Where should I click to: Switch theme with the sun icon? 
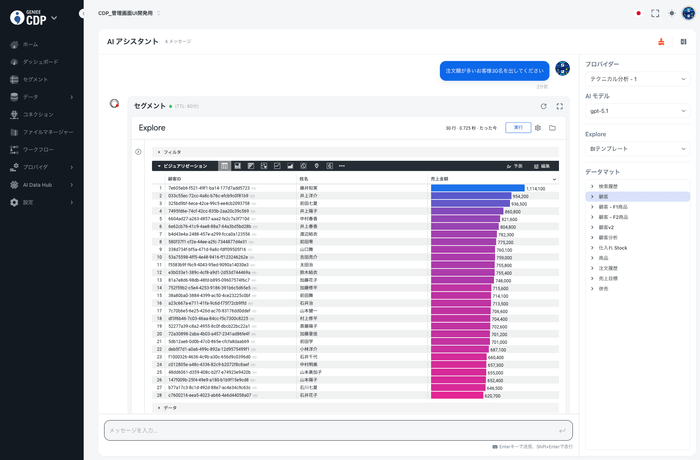click(x=670, y=14)
